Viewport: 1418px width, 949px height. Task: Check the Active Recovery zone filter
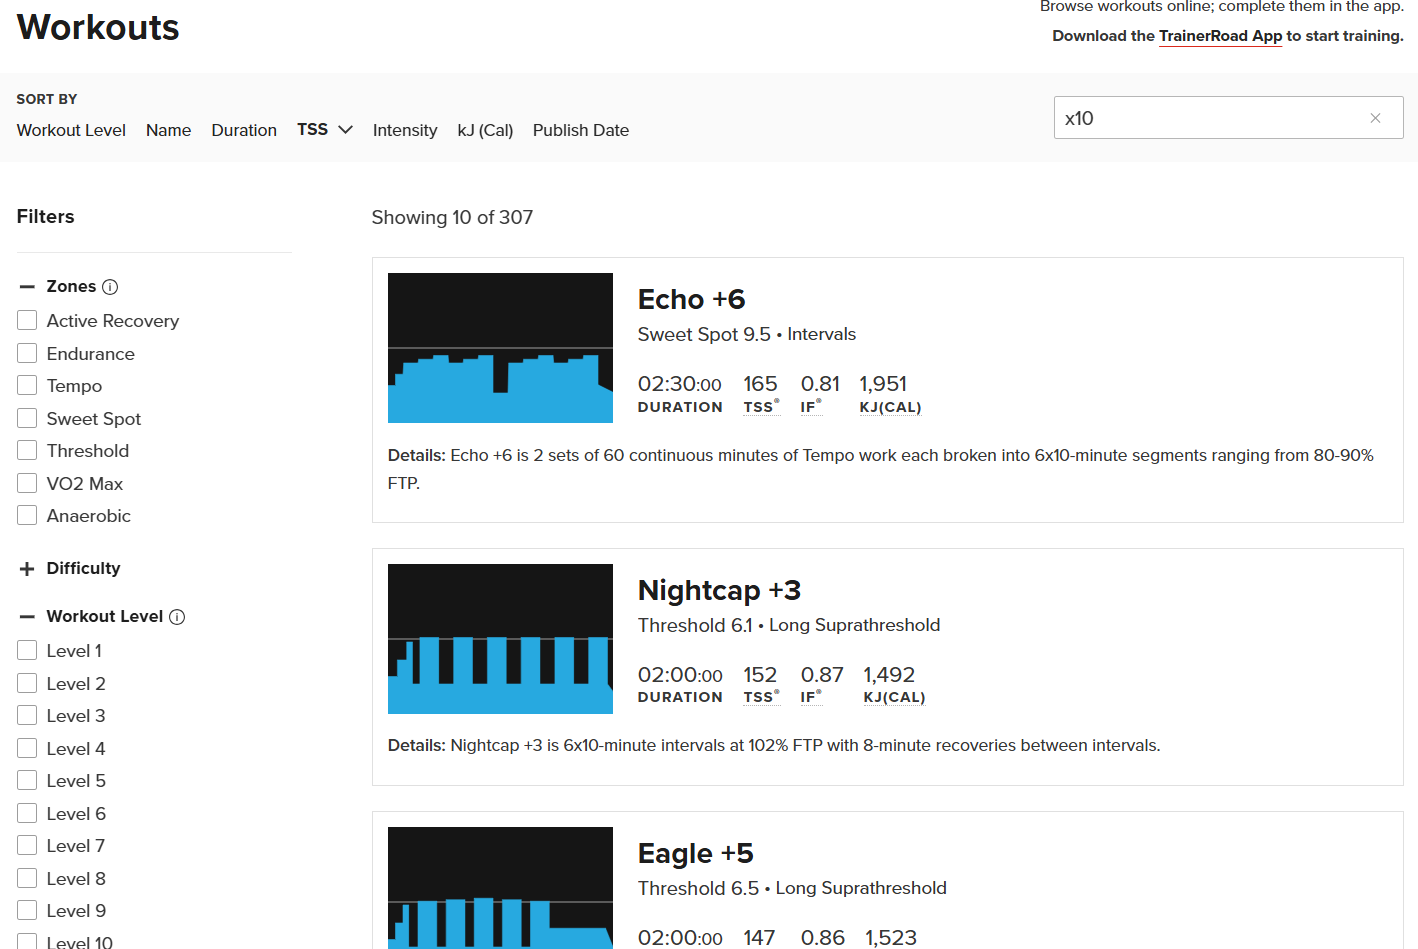(x=27, y=321)
